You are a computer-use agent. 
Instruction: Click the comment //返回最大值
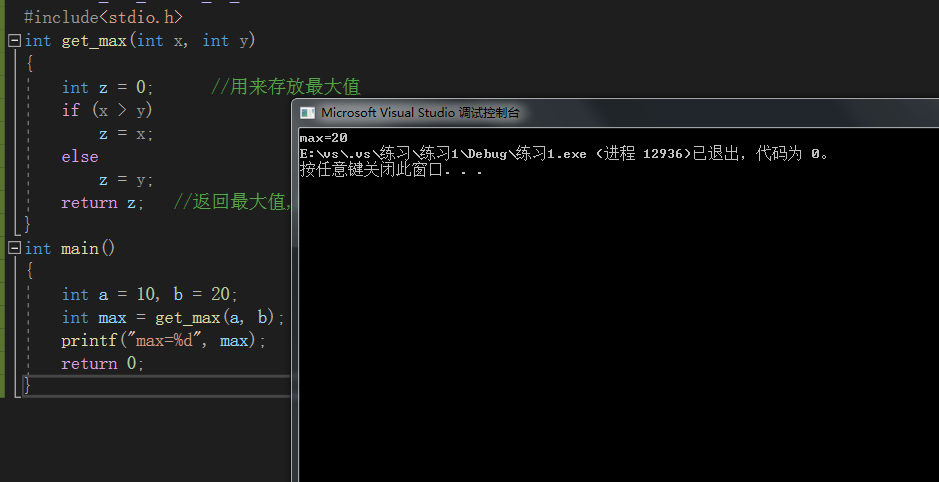tap(232, 202)
